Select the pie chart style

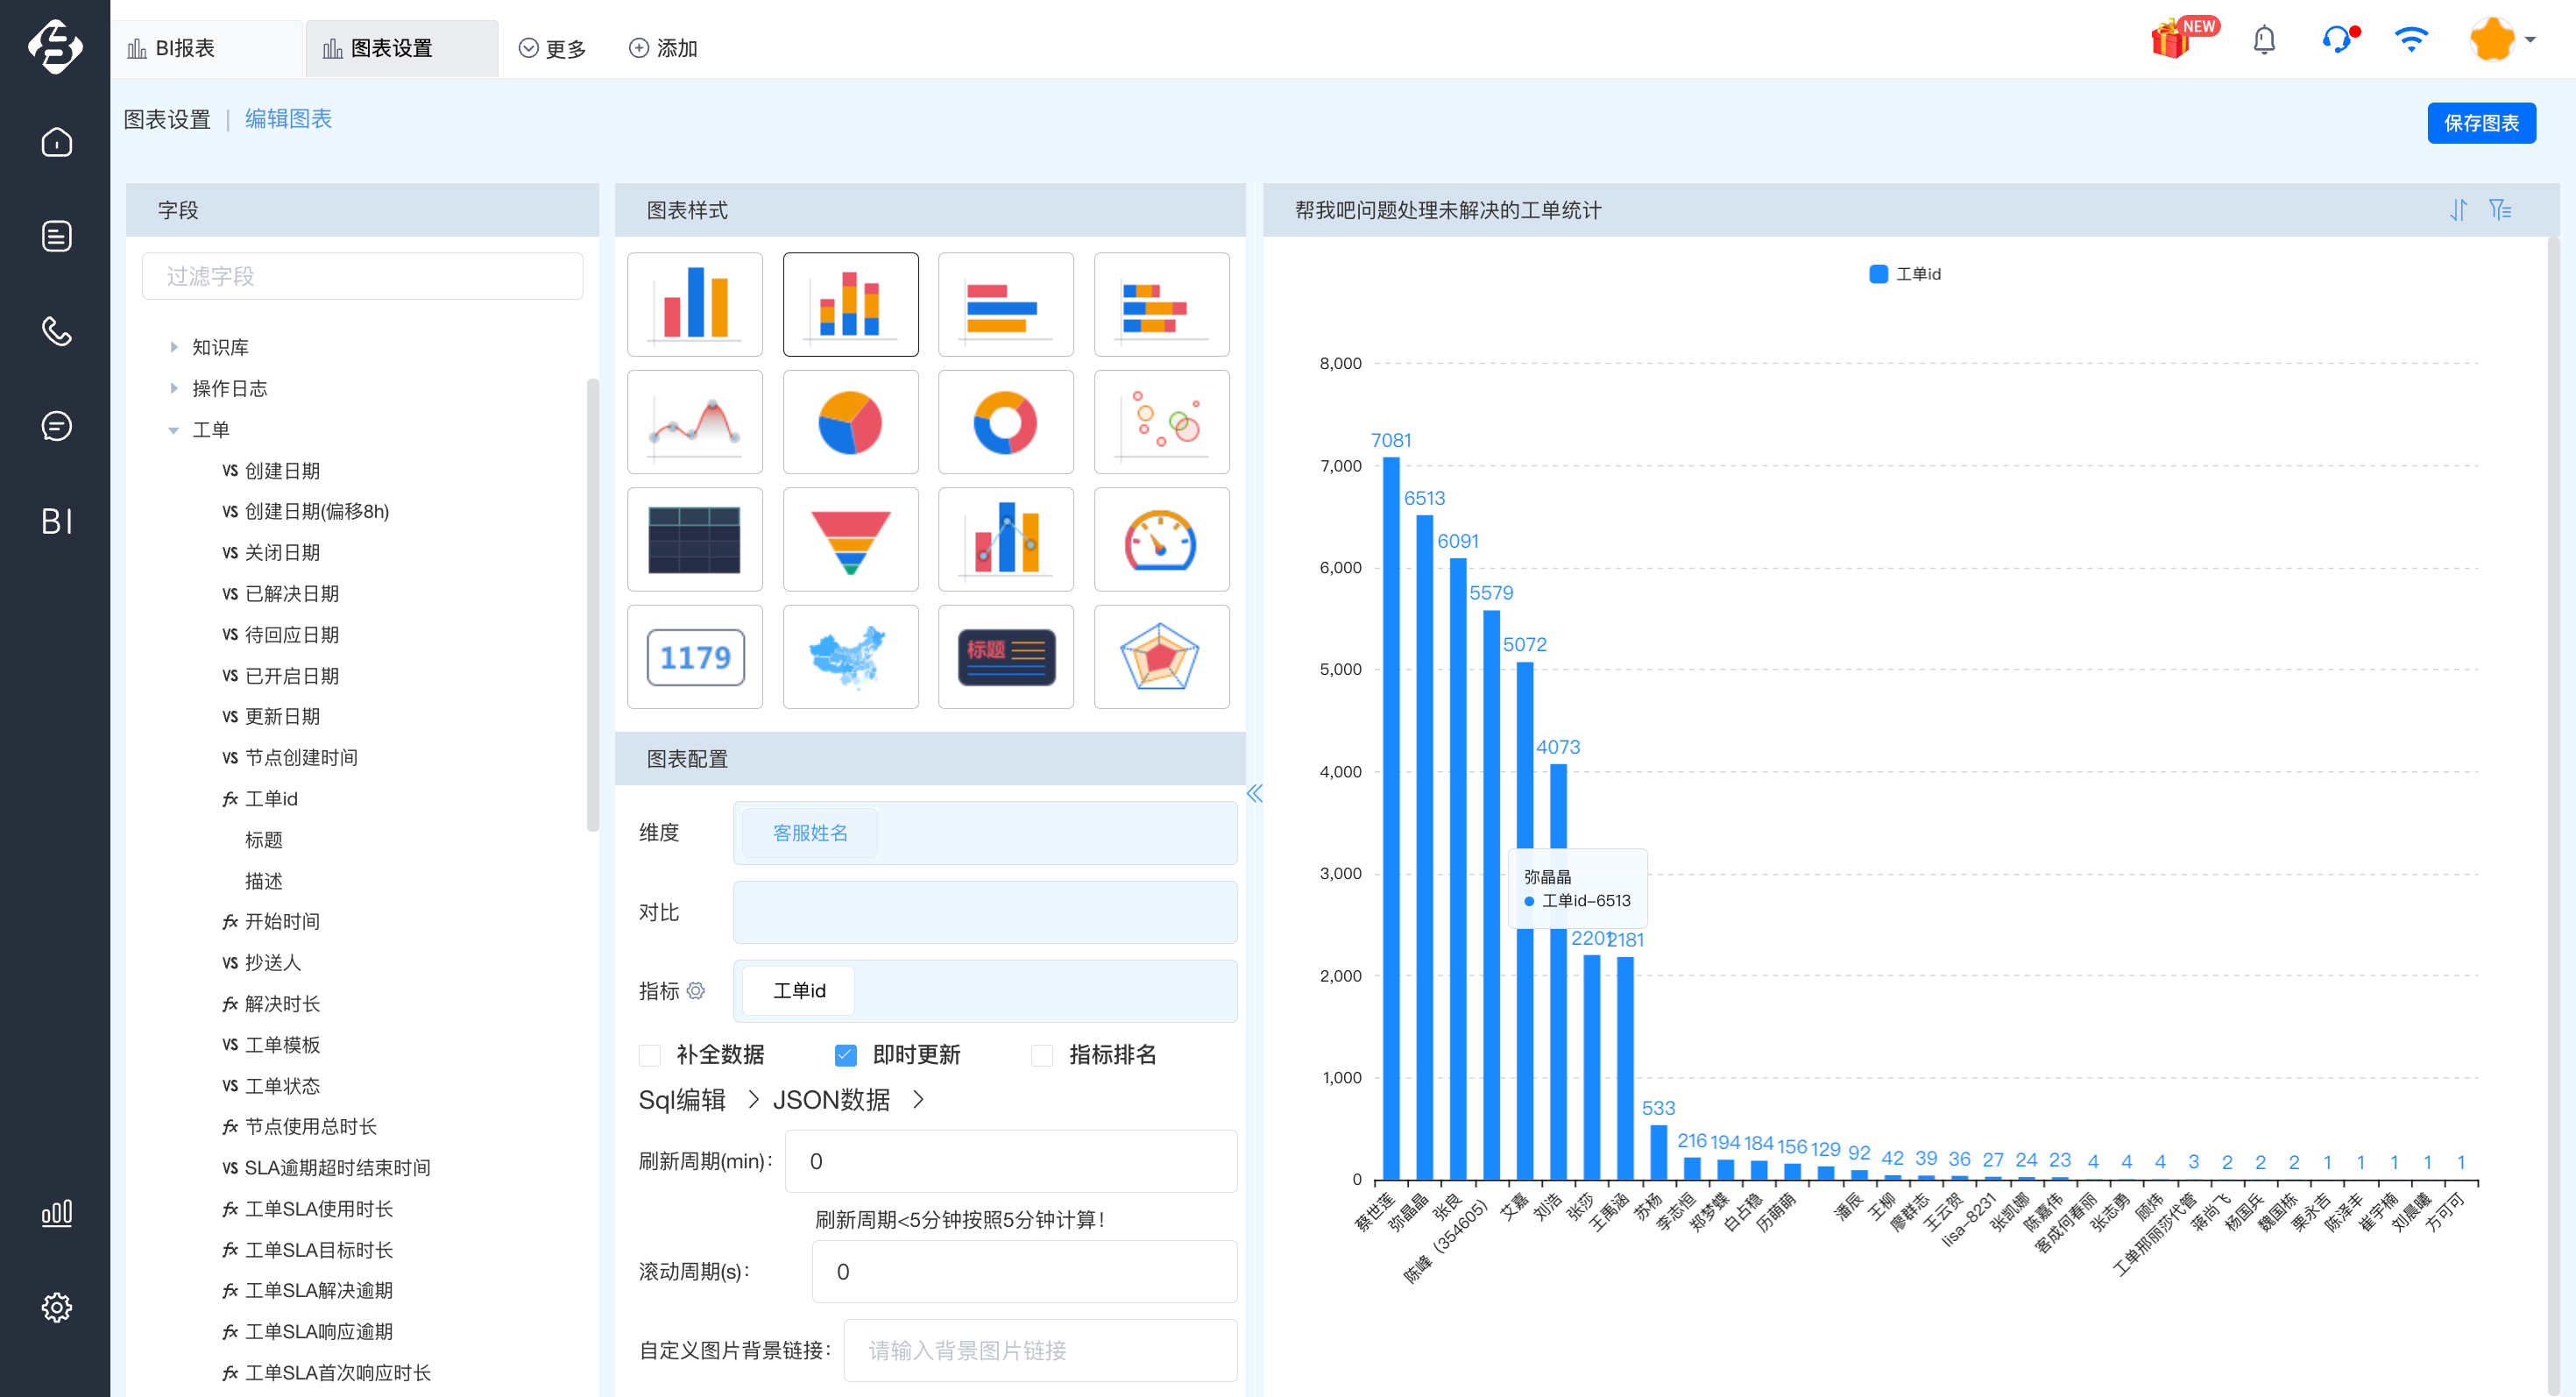coord(850,422)
